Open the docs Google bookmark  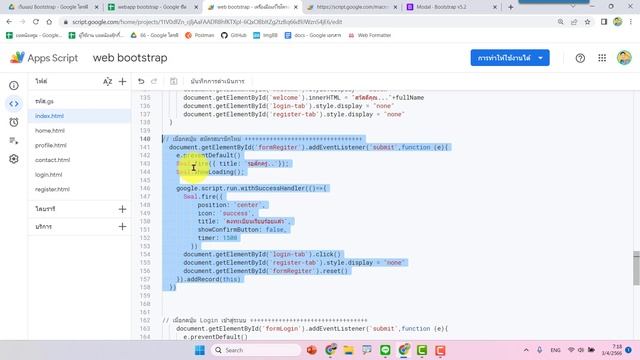(x=313, y=36)
